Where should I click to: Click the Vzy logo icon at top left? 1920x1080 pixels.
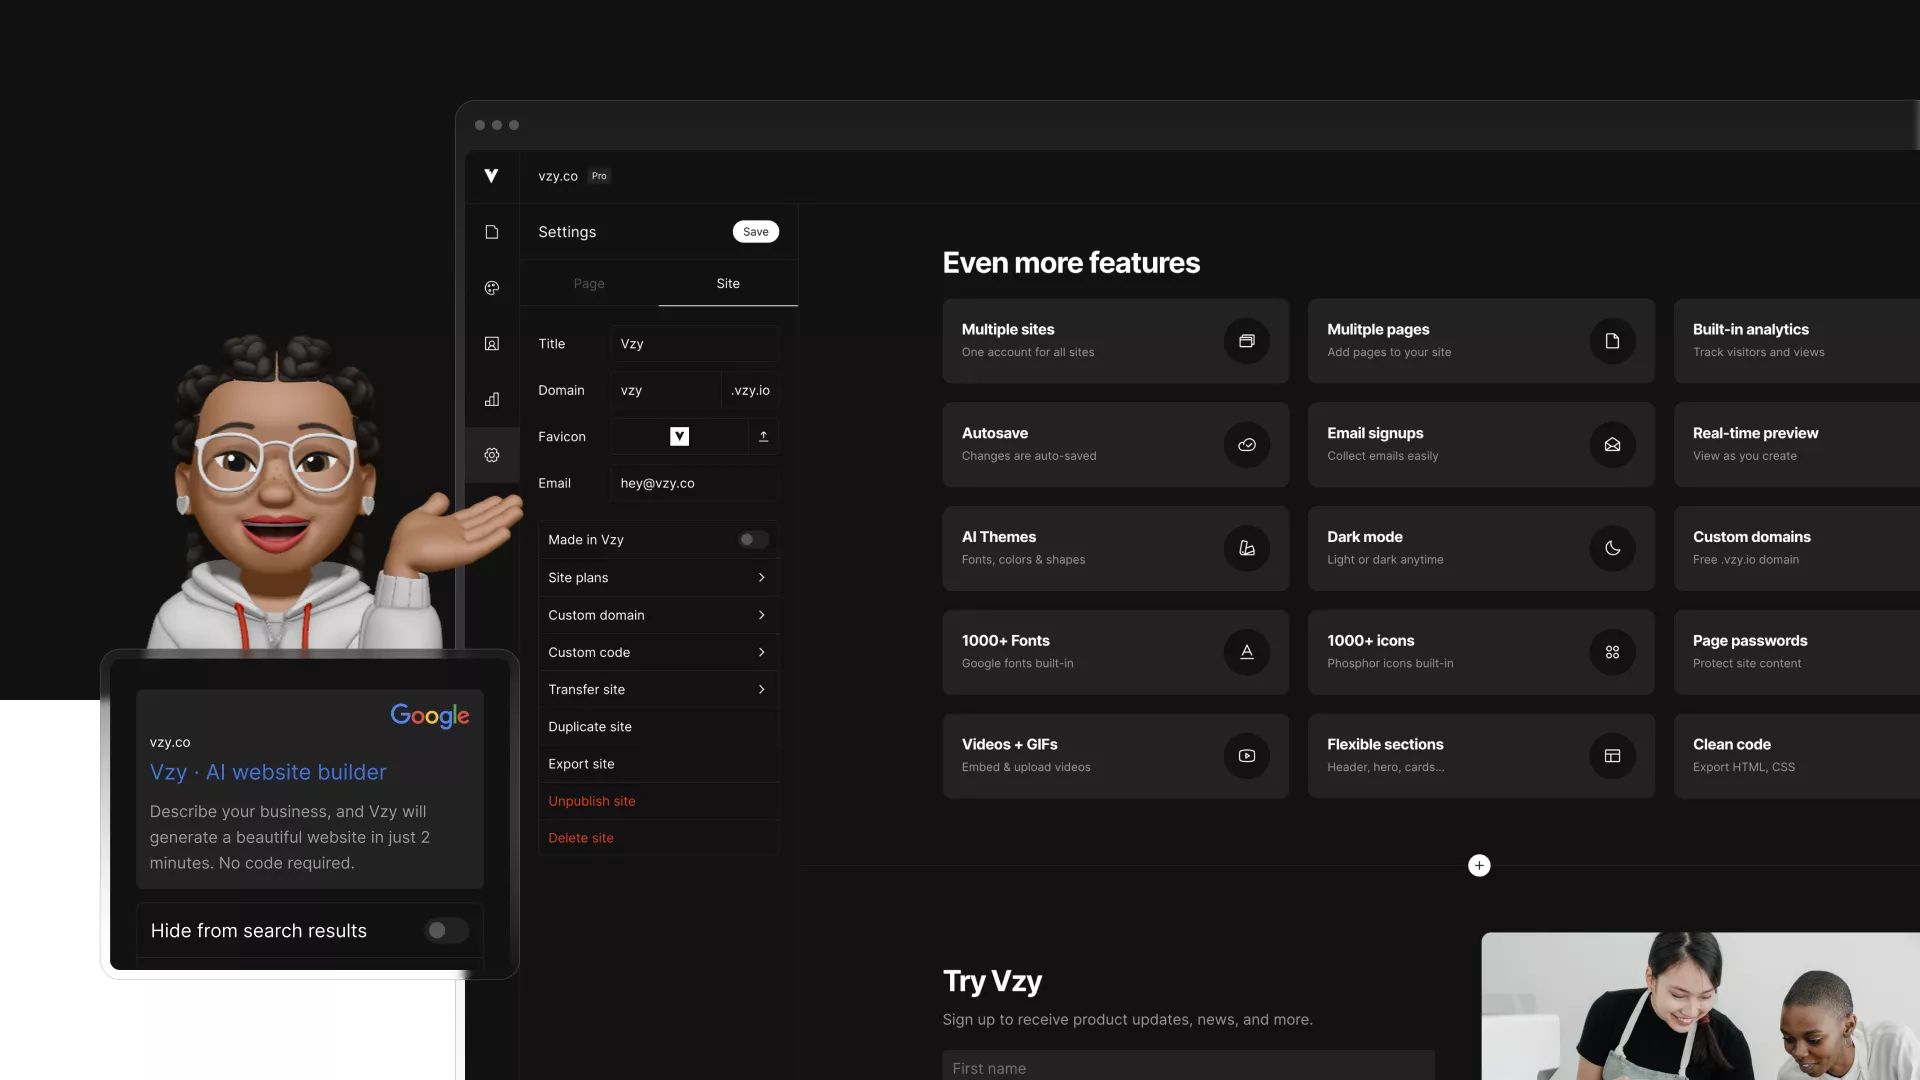491,176
